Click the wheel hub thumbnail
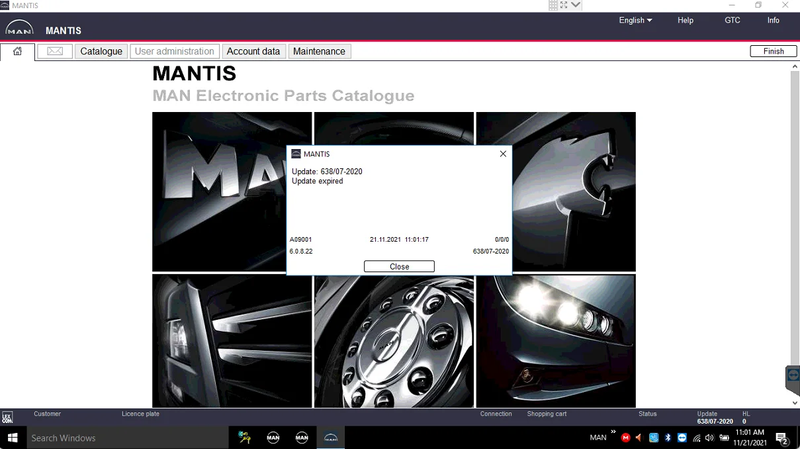 (394, 341)
